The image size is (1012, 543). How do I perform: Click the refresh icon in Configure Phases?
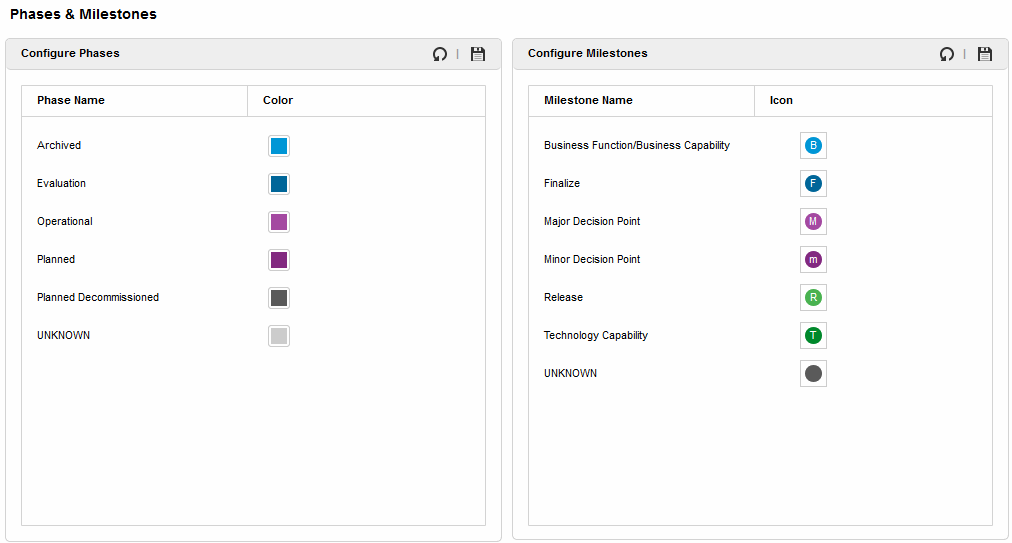pos(440,54)
